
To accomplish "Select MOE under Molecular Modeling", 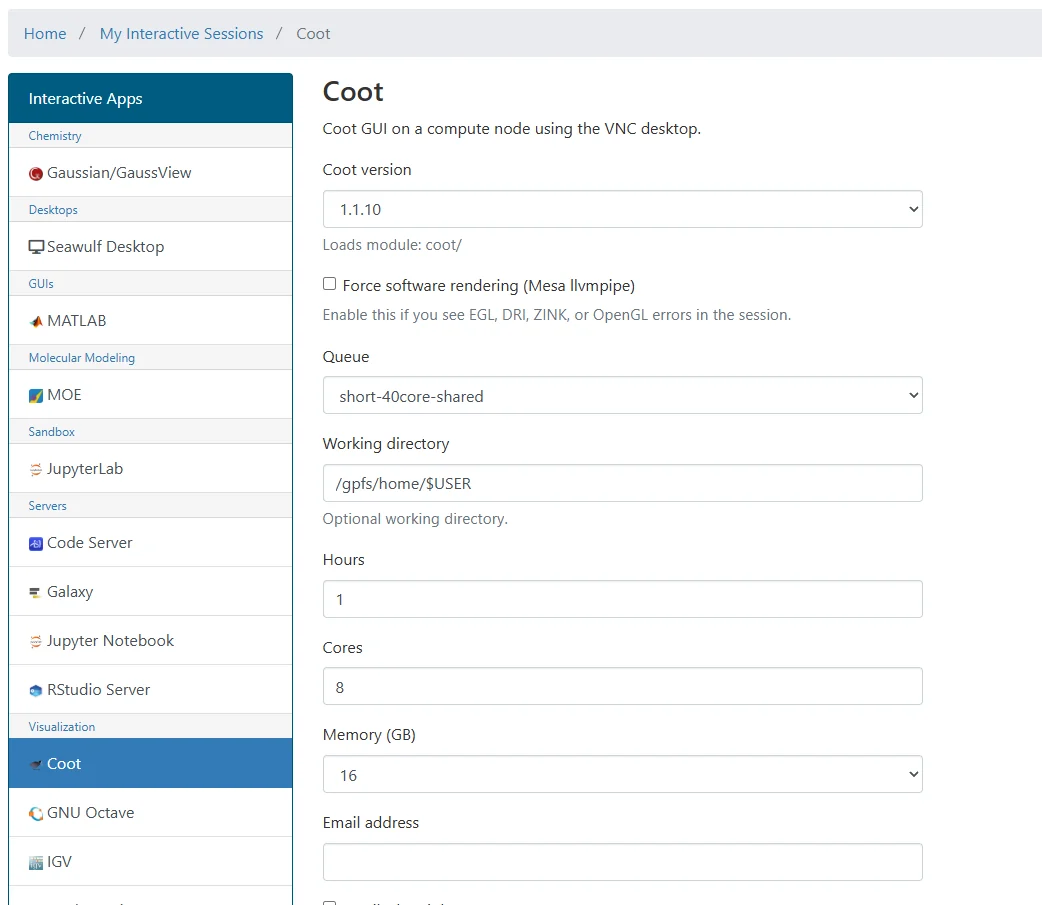I will point(150,395).
